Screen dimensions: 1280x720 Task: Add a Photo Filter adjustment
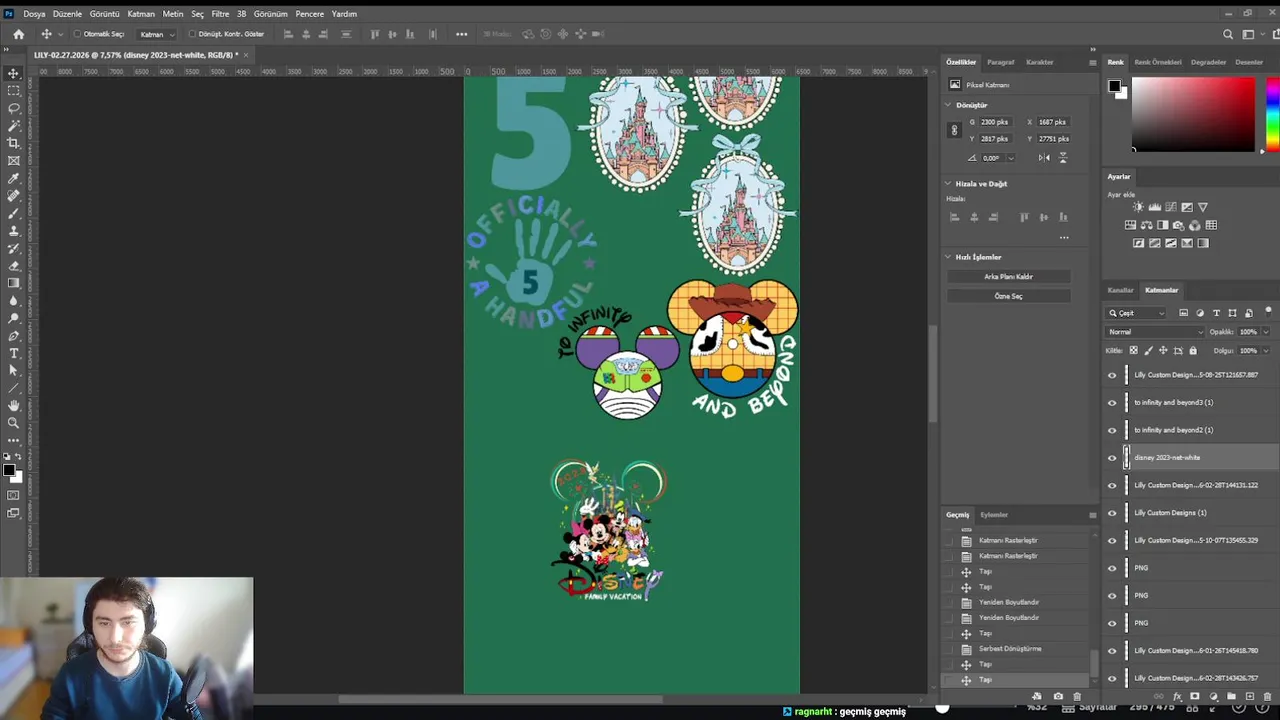[1178, 225]
